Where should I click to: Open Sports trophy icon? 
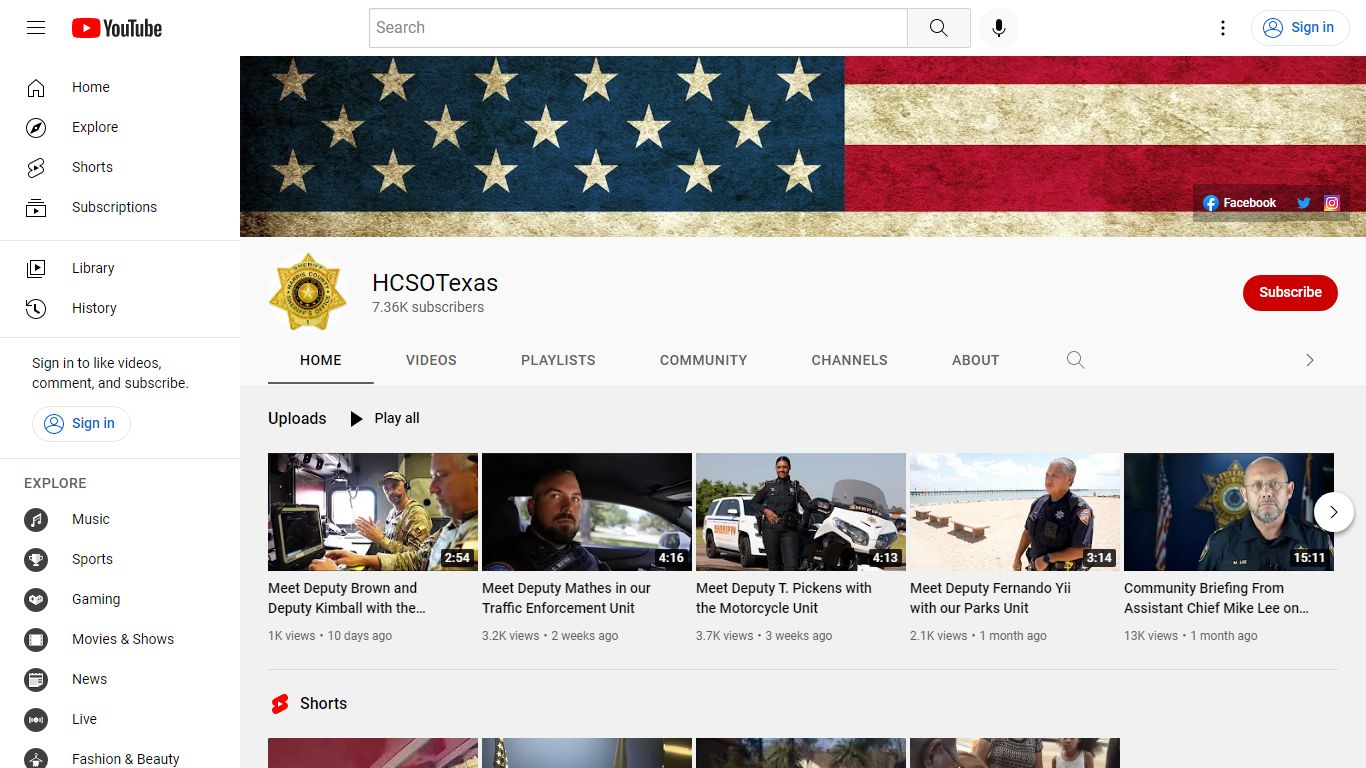[36, 559]
